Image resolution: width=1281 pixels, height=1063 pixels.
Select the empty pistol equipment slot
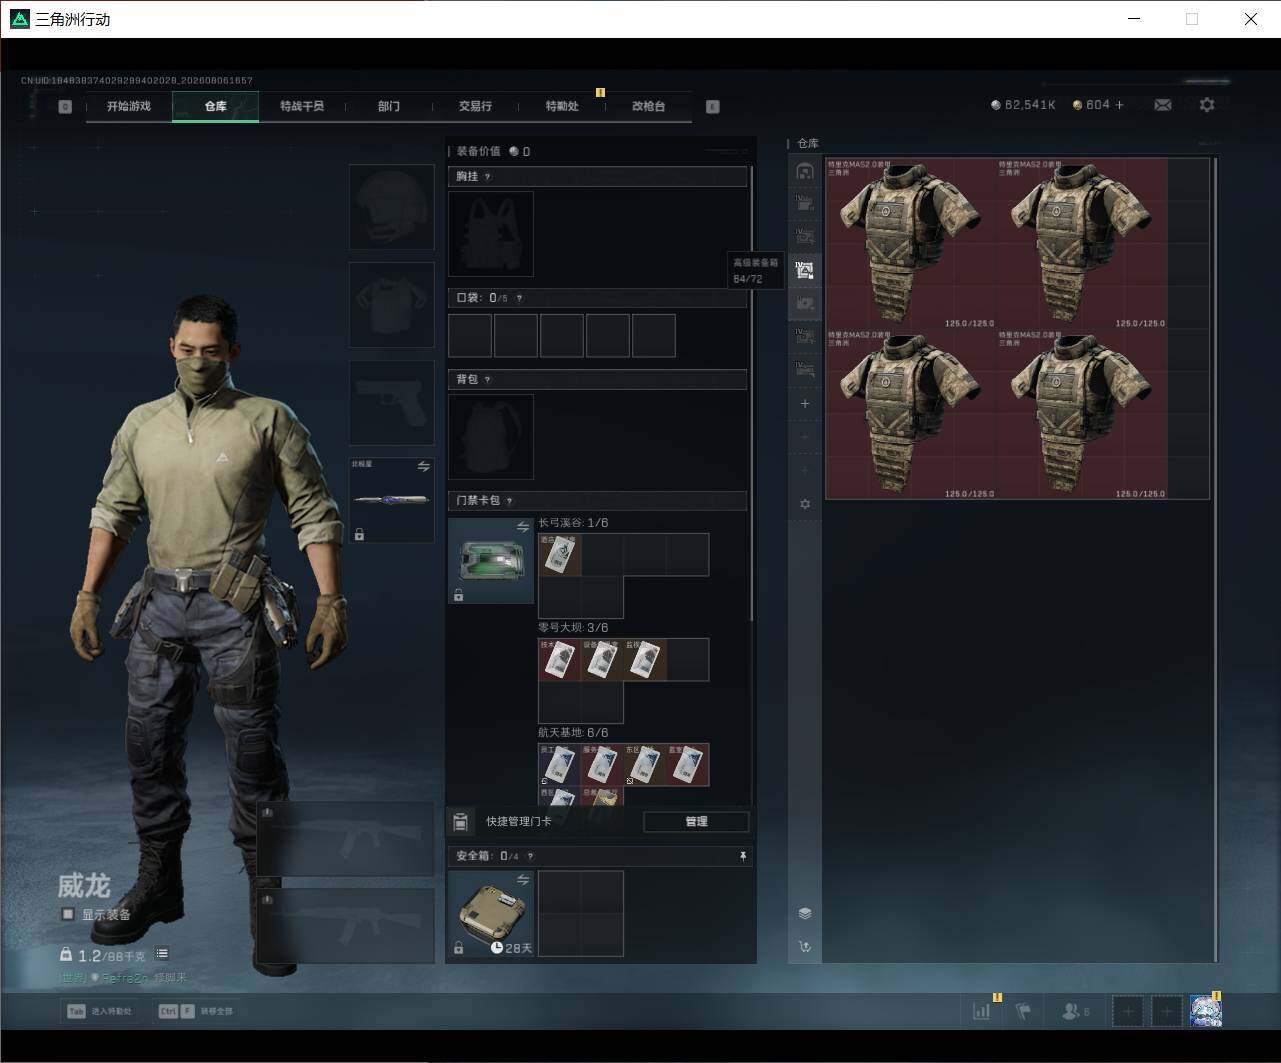tap(392, 403)
